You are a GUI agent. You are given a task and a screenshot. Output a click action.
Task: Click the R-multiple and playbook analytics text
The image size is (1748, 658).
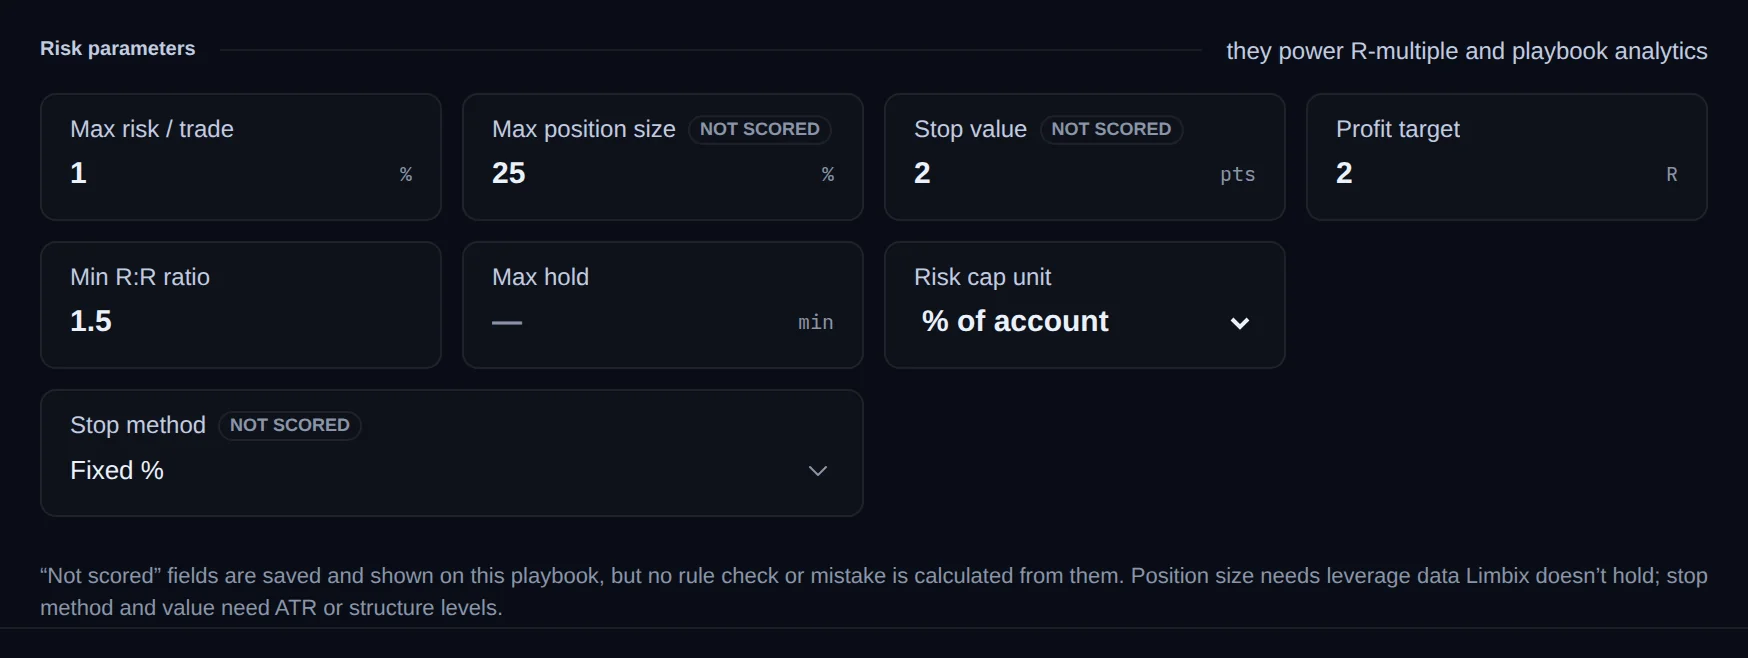[1529, 51]
